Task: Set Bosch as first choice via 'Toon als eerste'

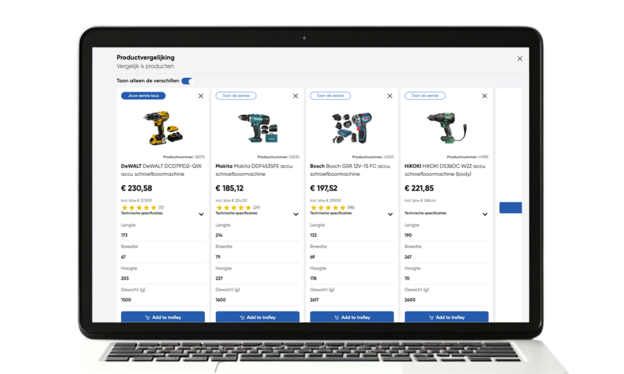Action: 330,95
